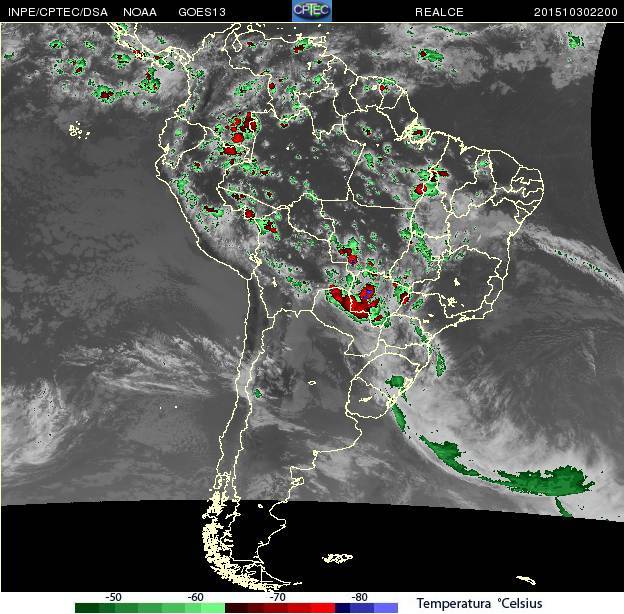Click the -70 label on the temperature scale
The height and width of the screenshot is (614, 624).
tap(277, 597)
